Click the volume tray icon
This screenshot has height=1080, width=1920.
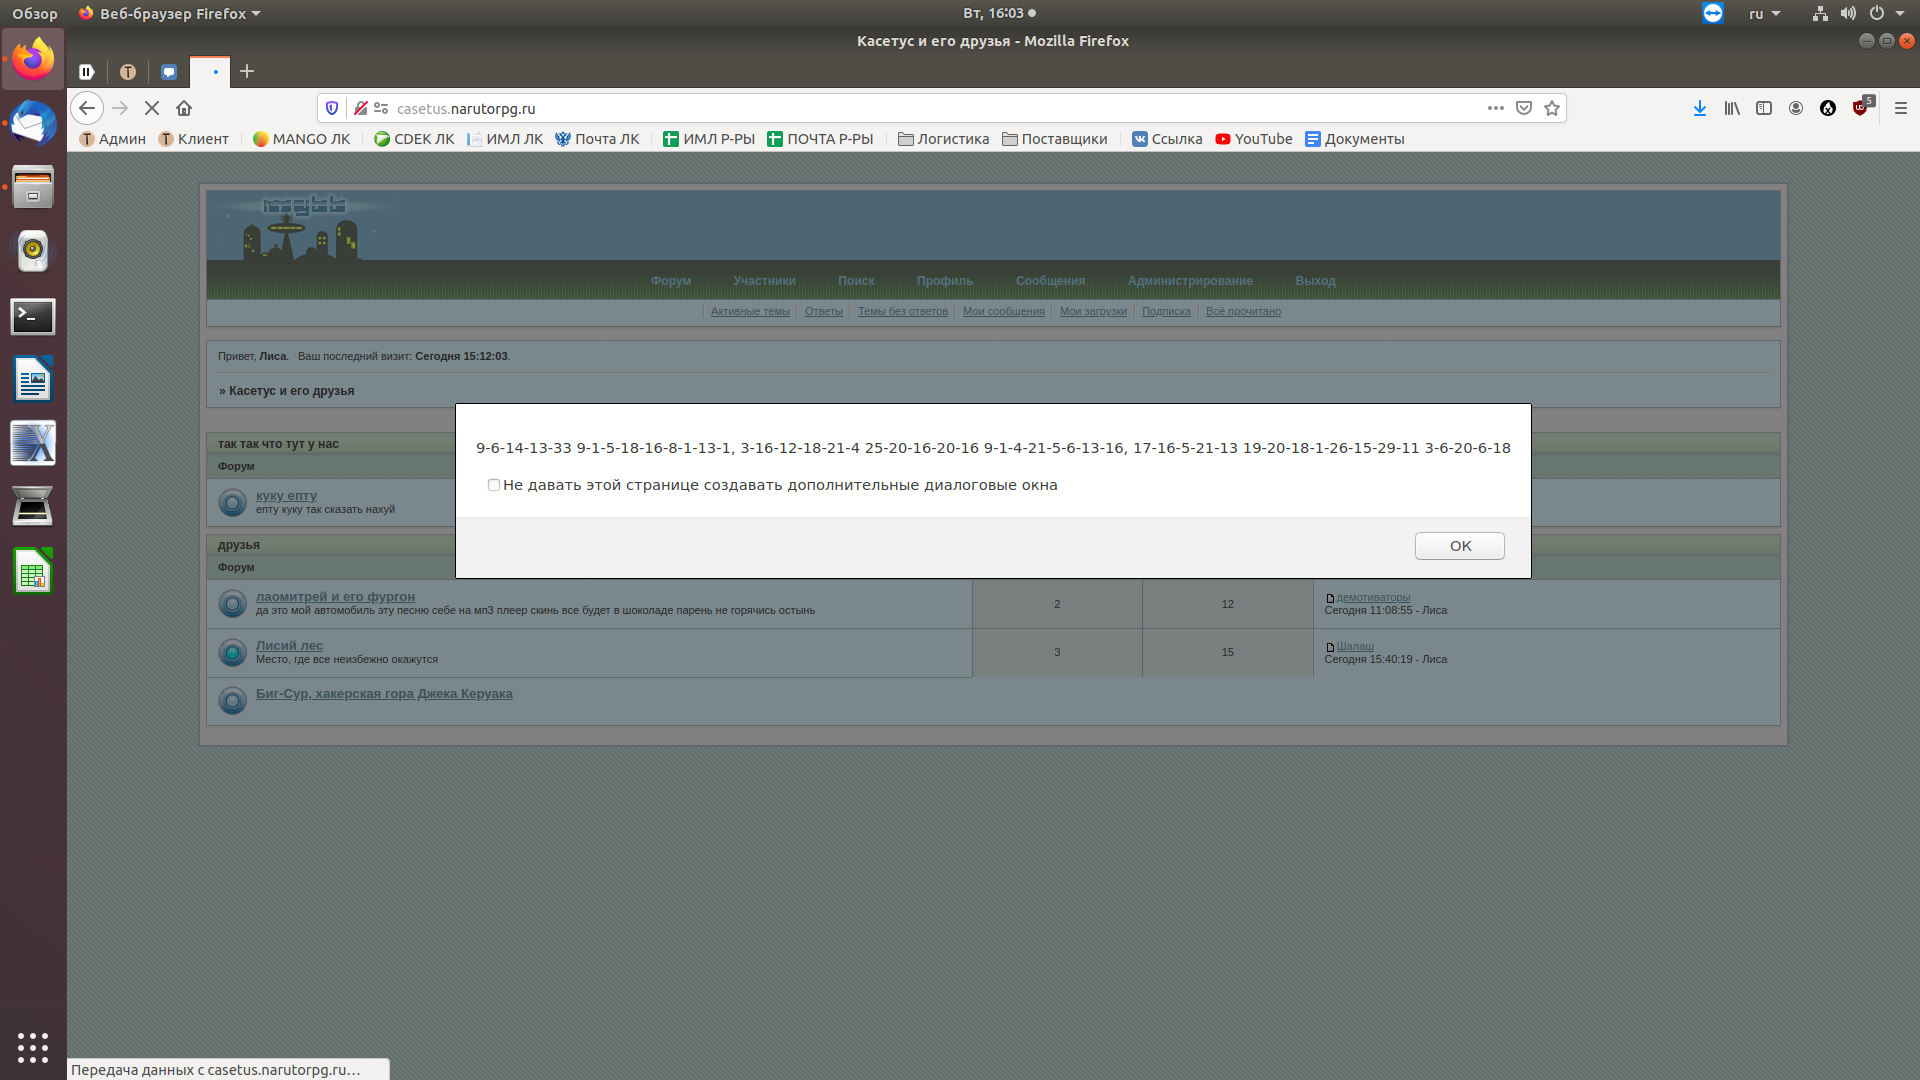coord(1848,13)
